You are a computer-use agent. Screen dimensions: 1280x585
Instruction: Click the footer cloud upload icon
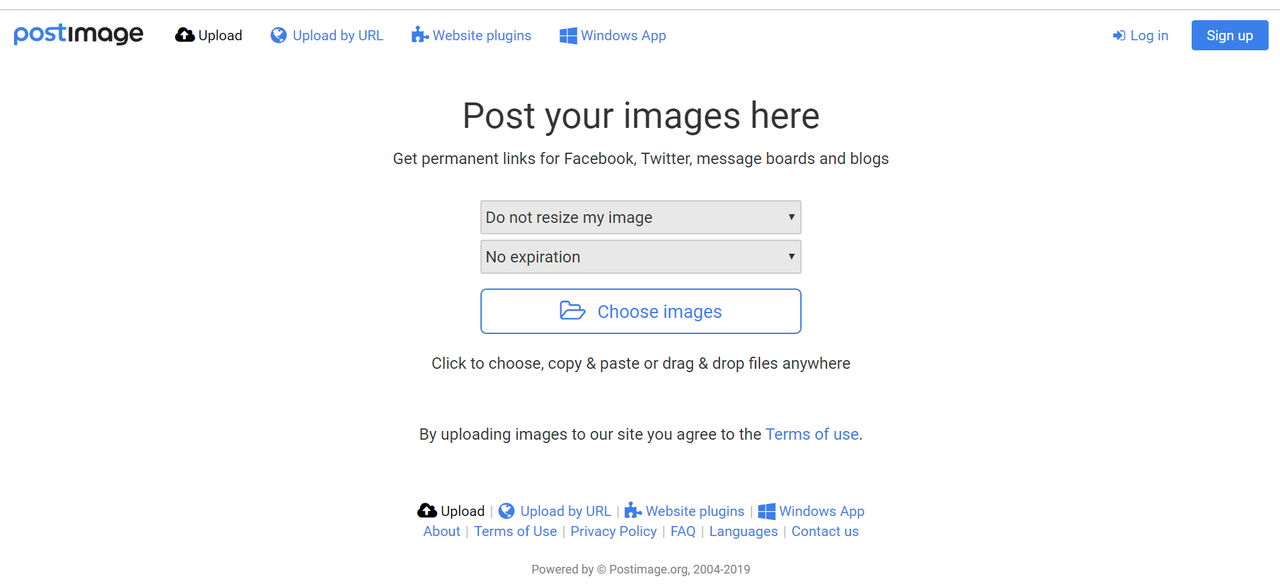tap(427, 510)
